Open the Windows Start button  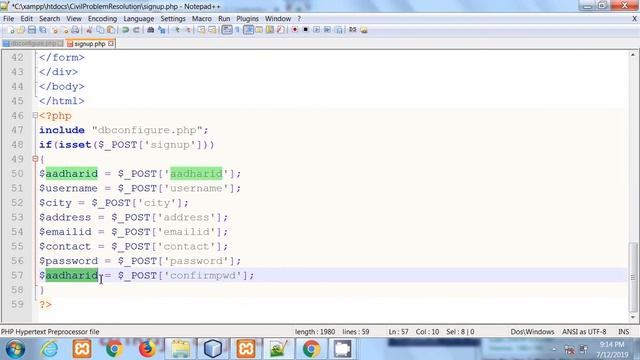click(x=15, y=349)
